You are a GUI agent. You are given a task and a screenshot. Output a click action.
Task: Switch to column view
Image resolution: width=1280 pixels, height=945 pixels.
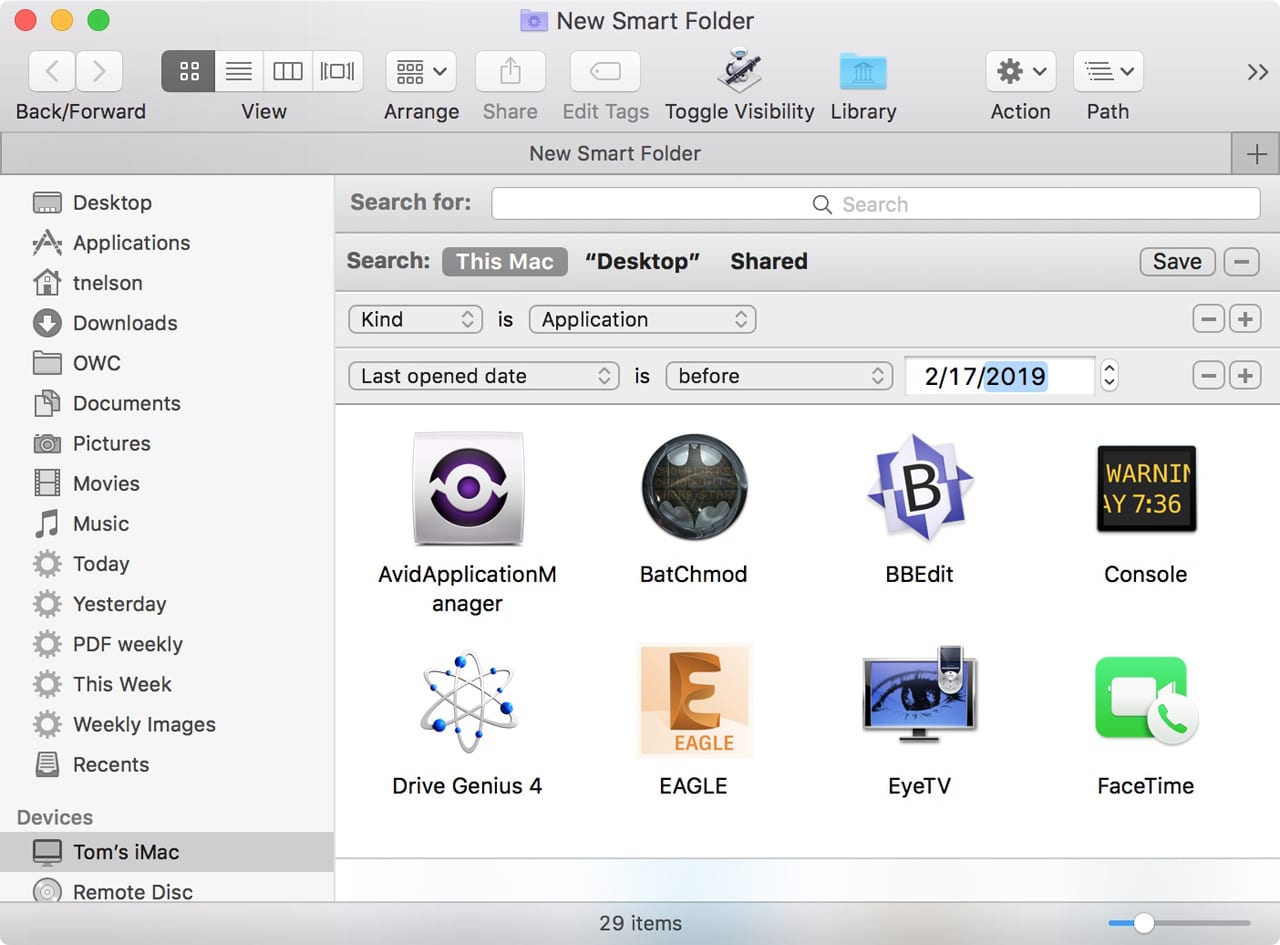[x=288, y=72]
